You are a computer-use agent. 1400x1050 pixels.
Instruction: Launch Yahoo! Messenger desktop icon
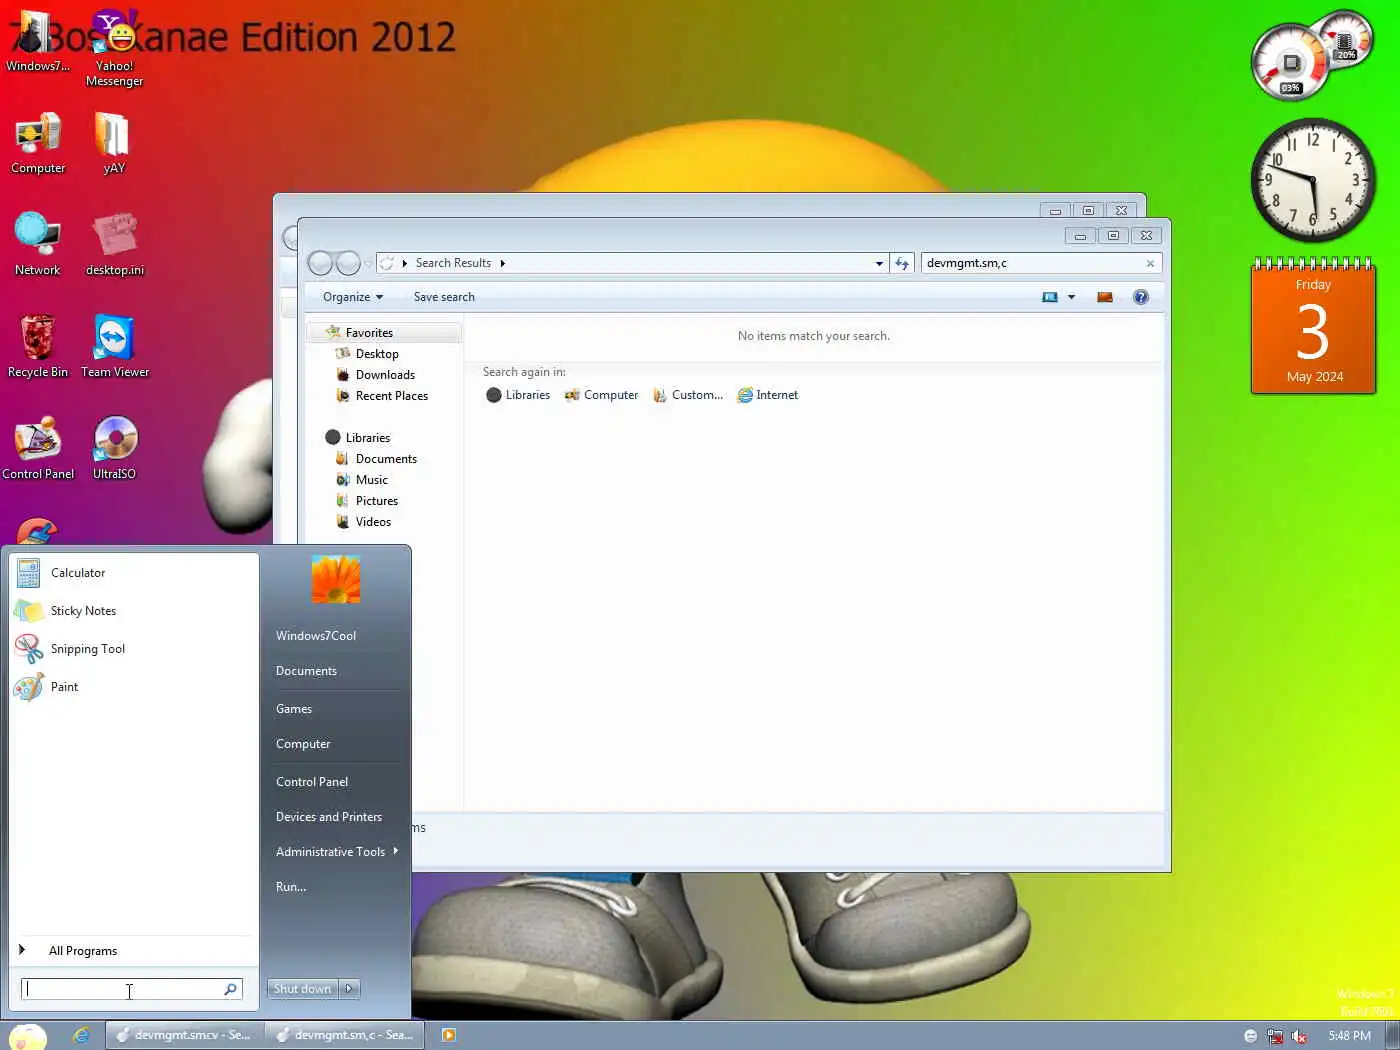pyautogui.click(x=114, y=48)
